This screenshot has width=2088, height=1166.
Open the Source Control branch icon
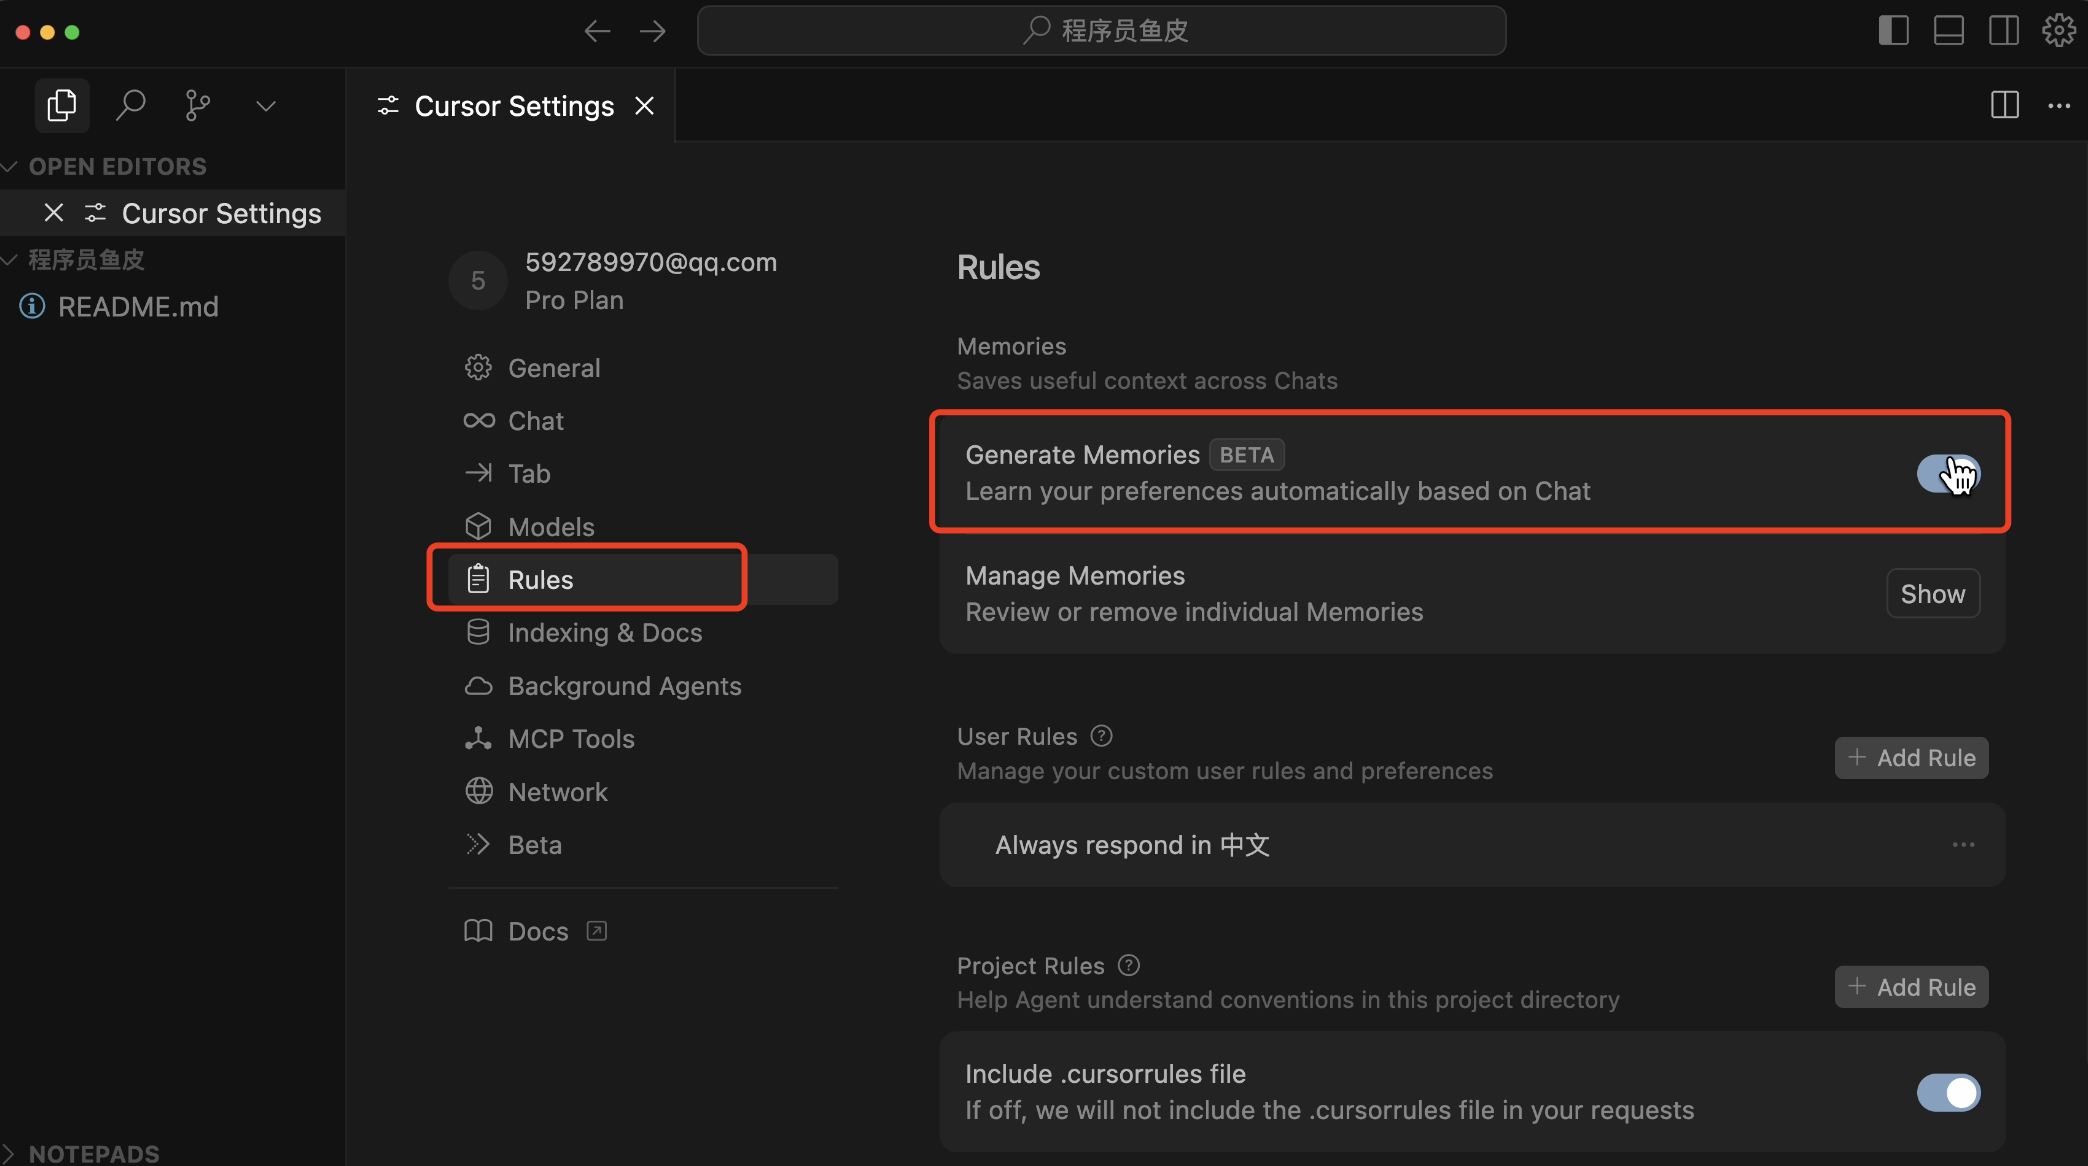[x=198, y=105]
